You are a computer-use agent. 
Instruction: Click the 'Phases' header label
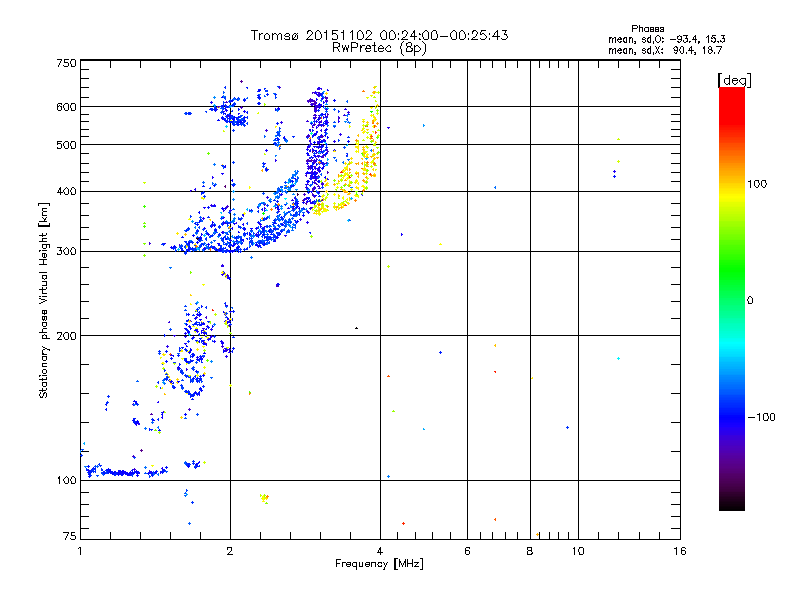pos(647,29)
